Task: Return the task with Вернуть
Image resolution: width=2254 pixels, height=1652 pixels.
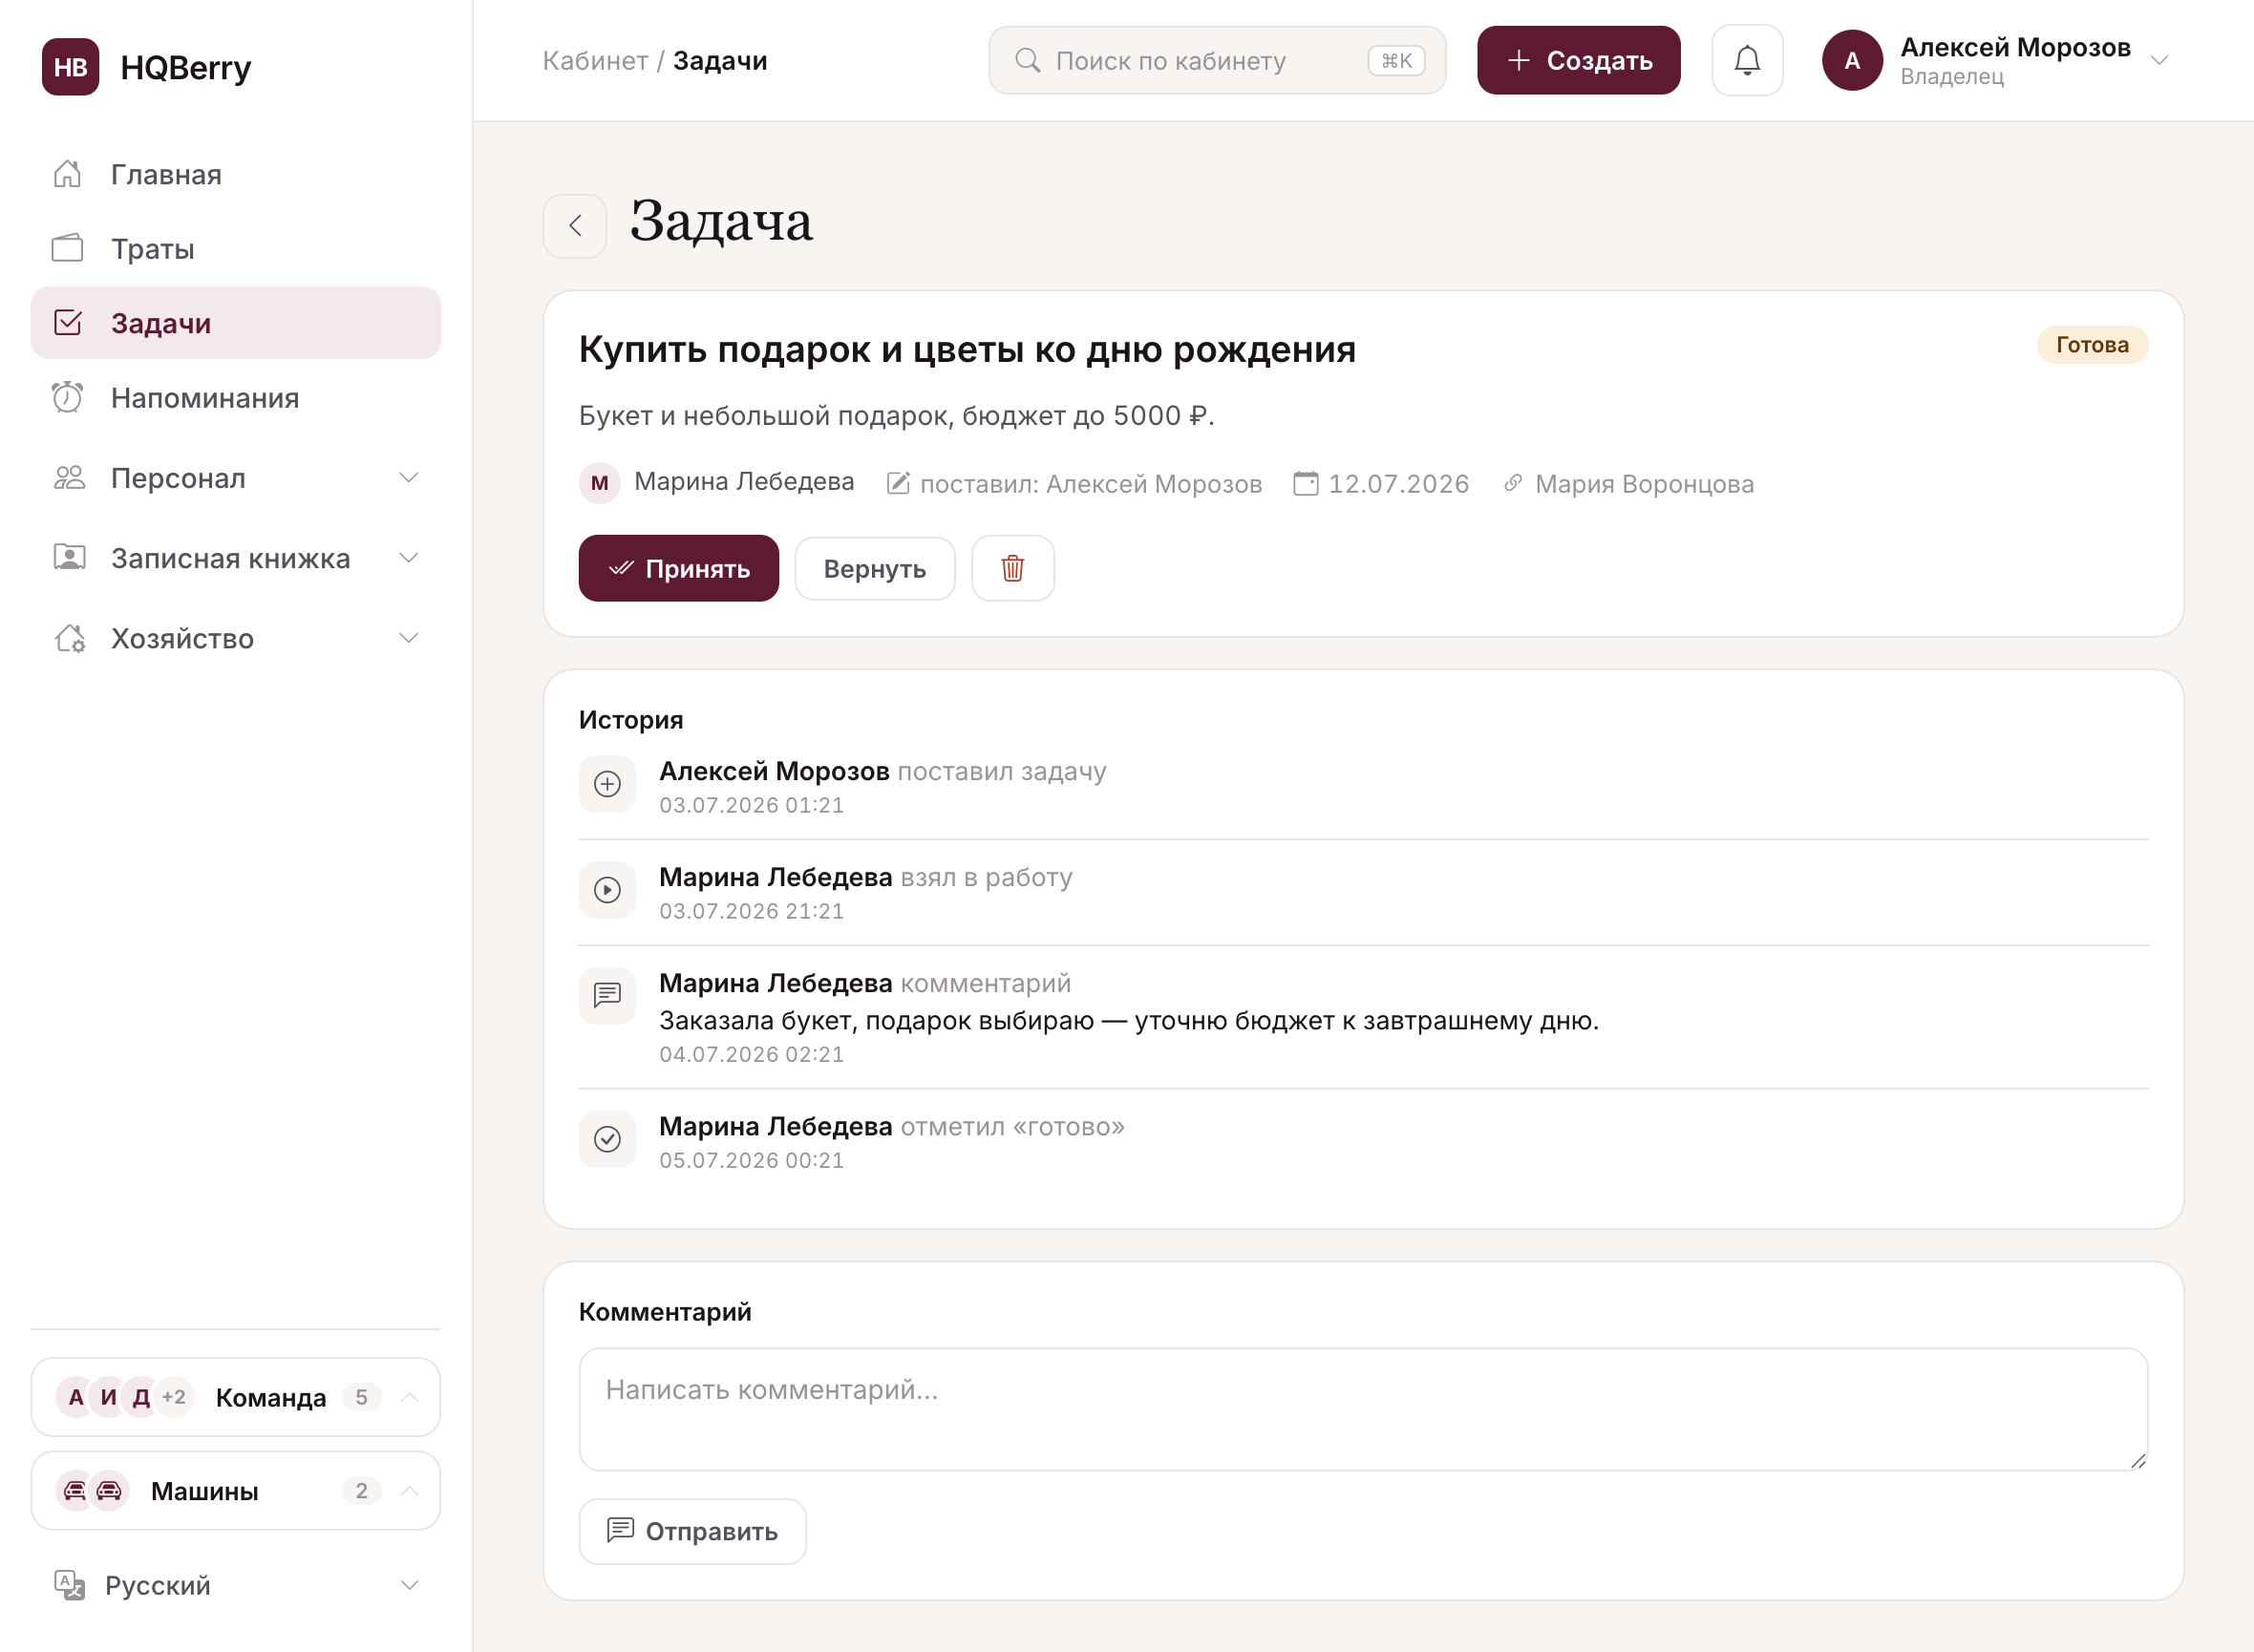Action: click(874, 568)
